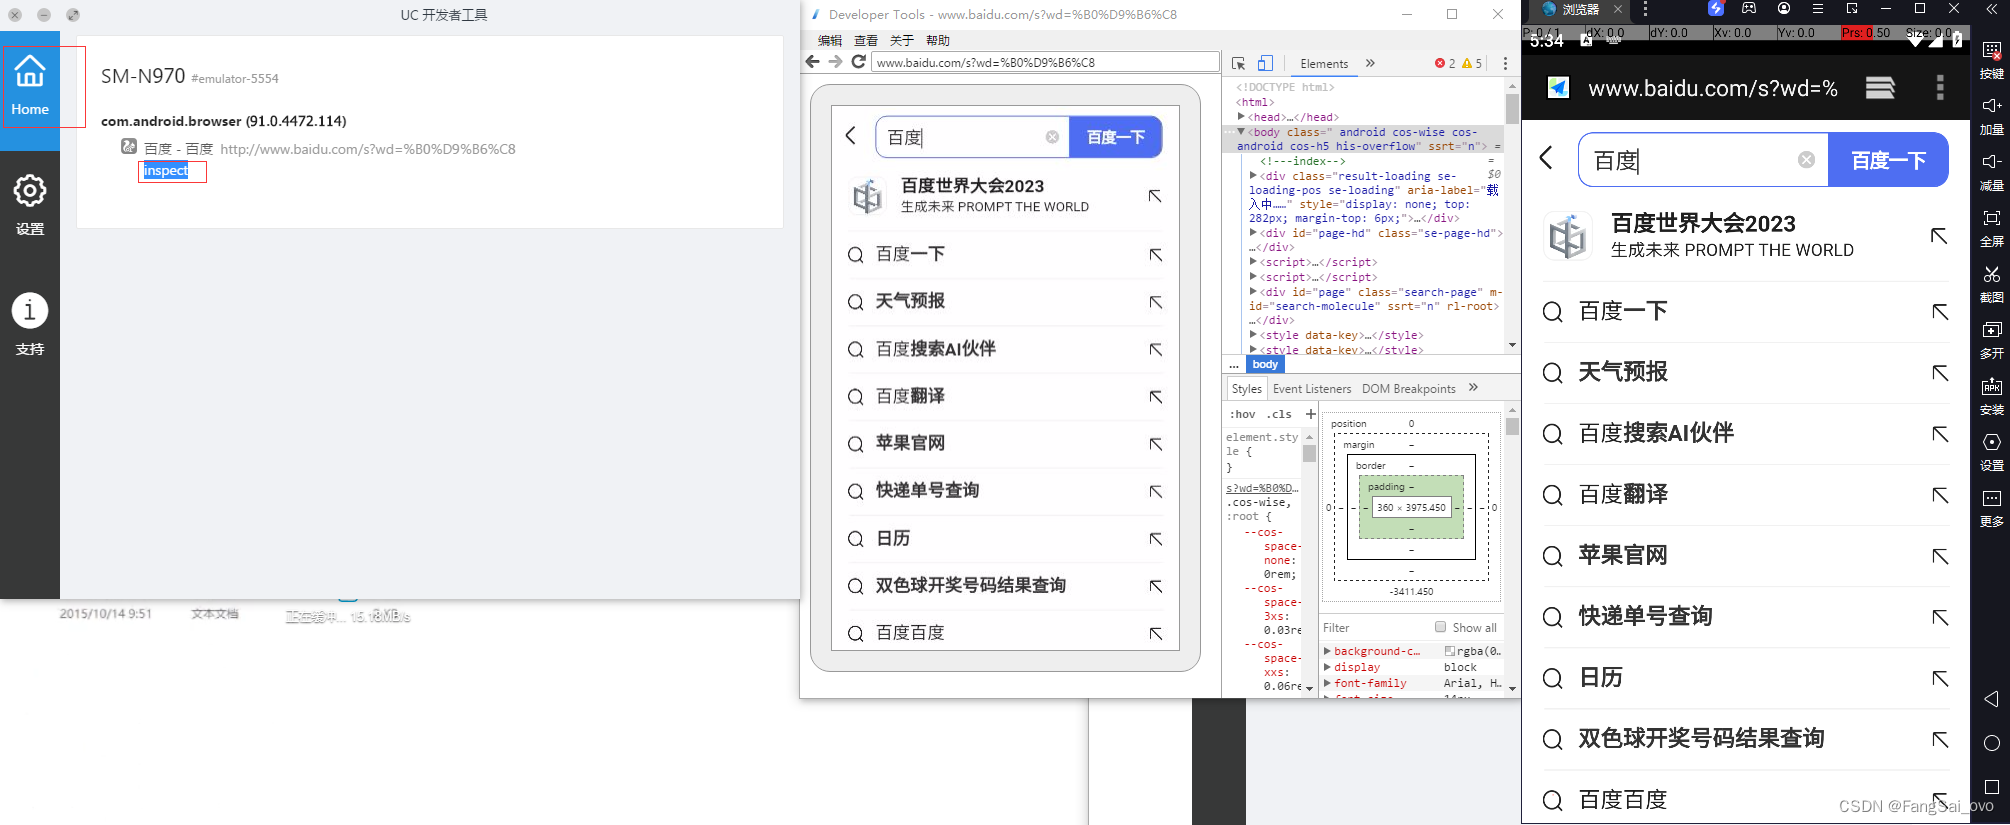Take screenshot with 截图 scissors icon
This screenshot has width=2010, height=825.
click(x=1991, y=284)
